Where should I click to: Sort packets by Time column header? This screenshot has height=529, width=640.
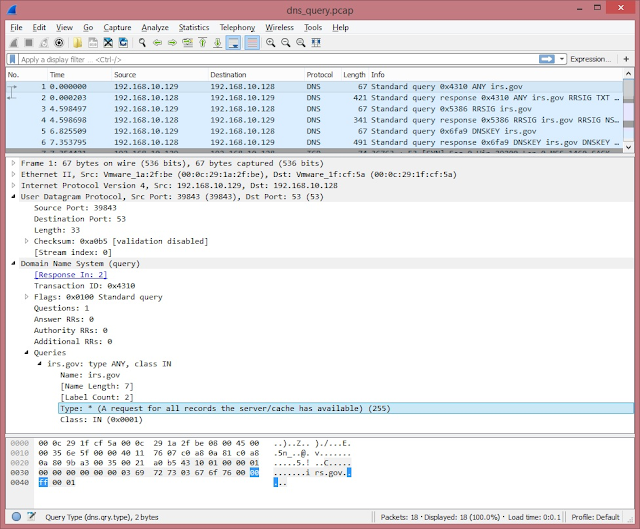[x=79, y=75]
